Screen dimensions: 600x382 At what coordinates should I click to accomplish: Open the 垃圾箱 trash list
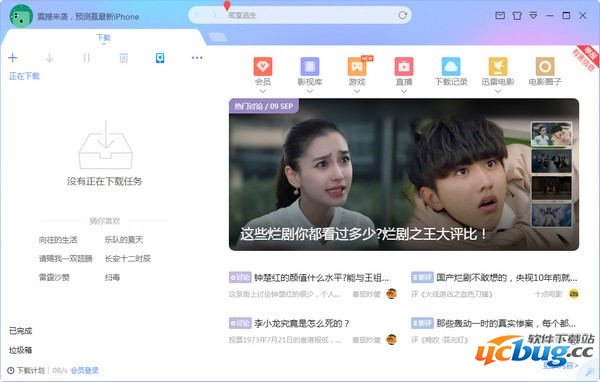(x=21, y=350)
